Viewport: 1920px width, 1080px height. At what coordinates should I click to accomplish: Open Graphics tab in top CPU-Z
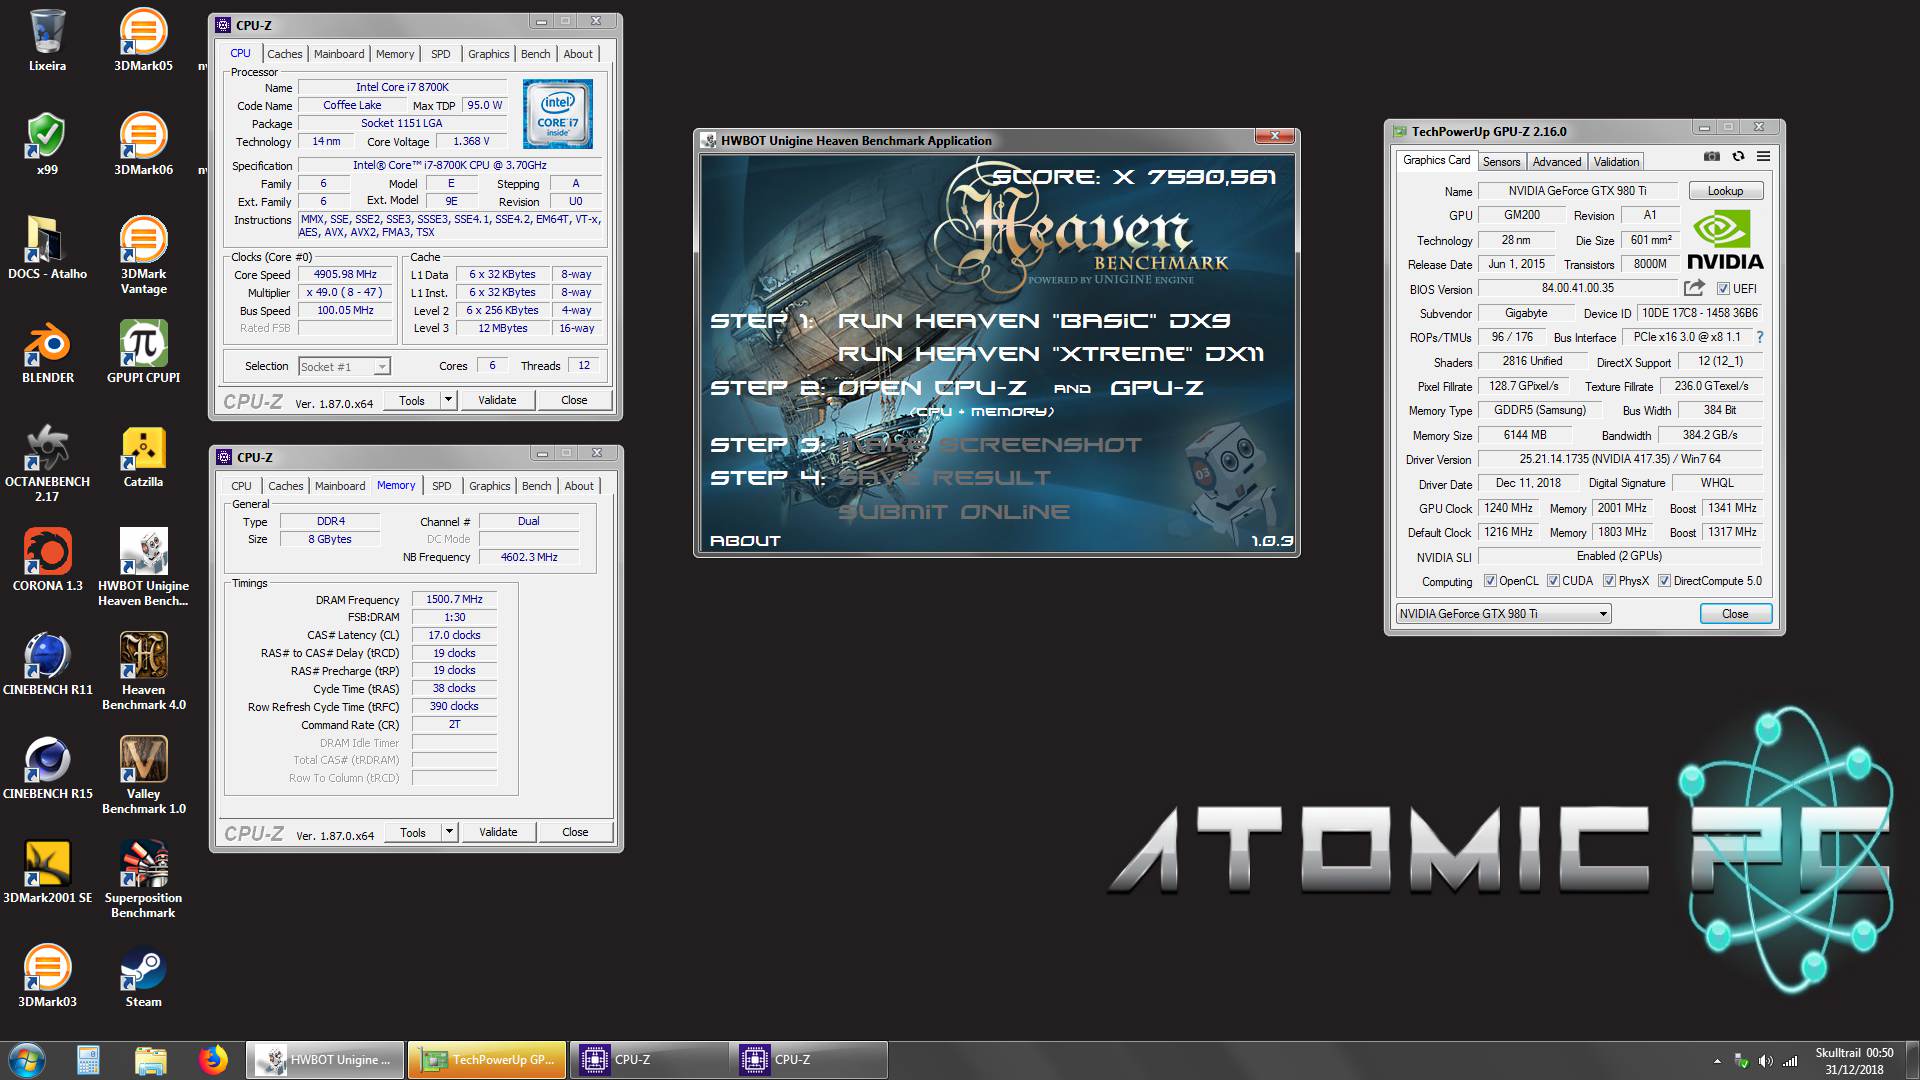click(489, 54)
